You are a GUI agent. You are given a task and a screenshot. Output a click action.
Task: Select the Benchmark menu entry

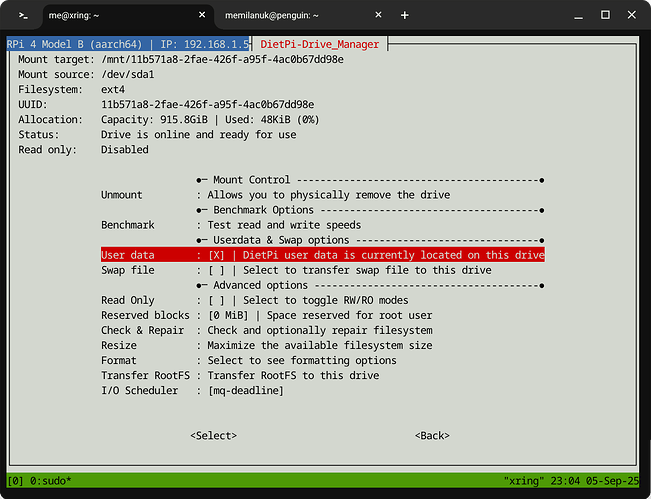coord(231,225)
